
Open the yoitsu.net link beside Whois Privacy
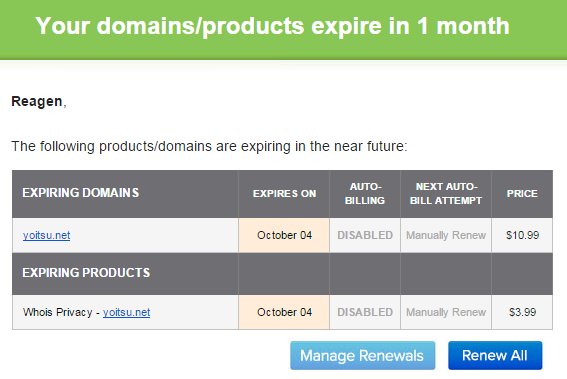(126, 312)
